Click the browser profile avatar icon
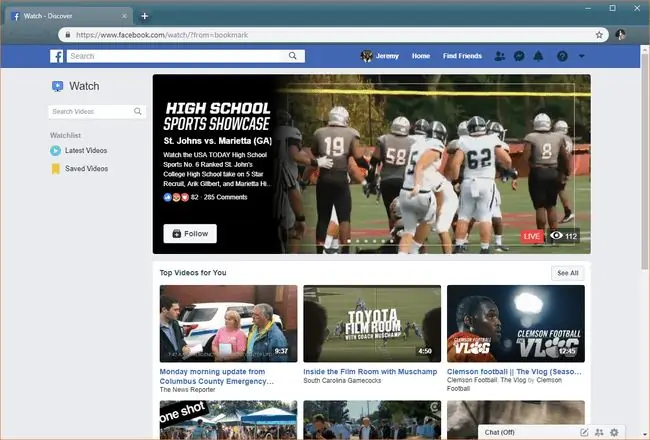 (621, 35)
